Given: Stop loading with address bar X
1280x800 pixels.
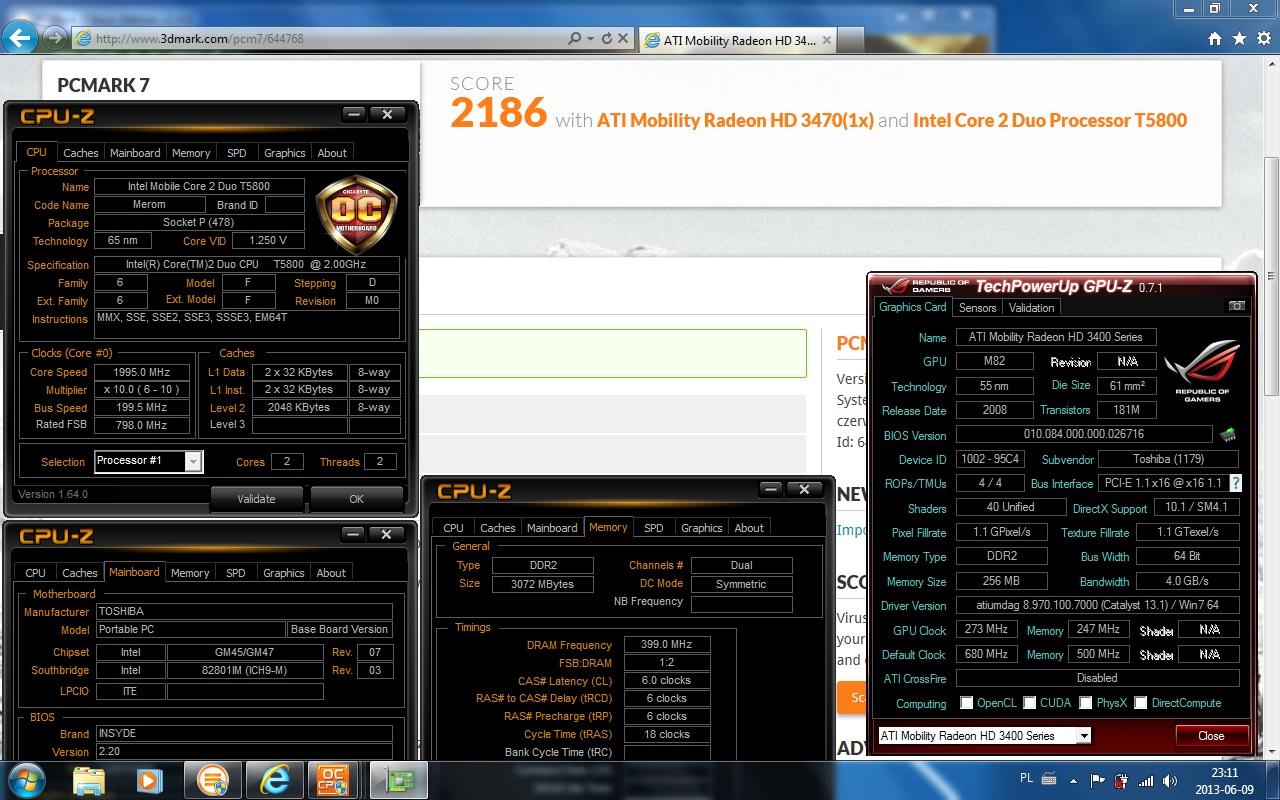Looking at the screenshot, I should point(623,39).
